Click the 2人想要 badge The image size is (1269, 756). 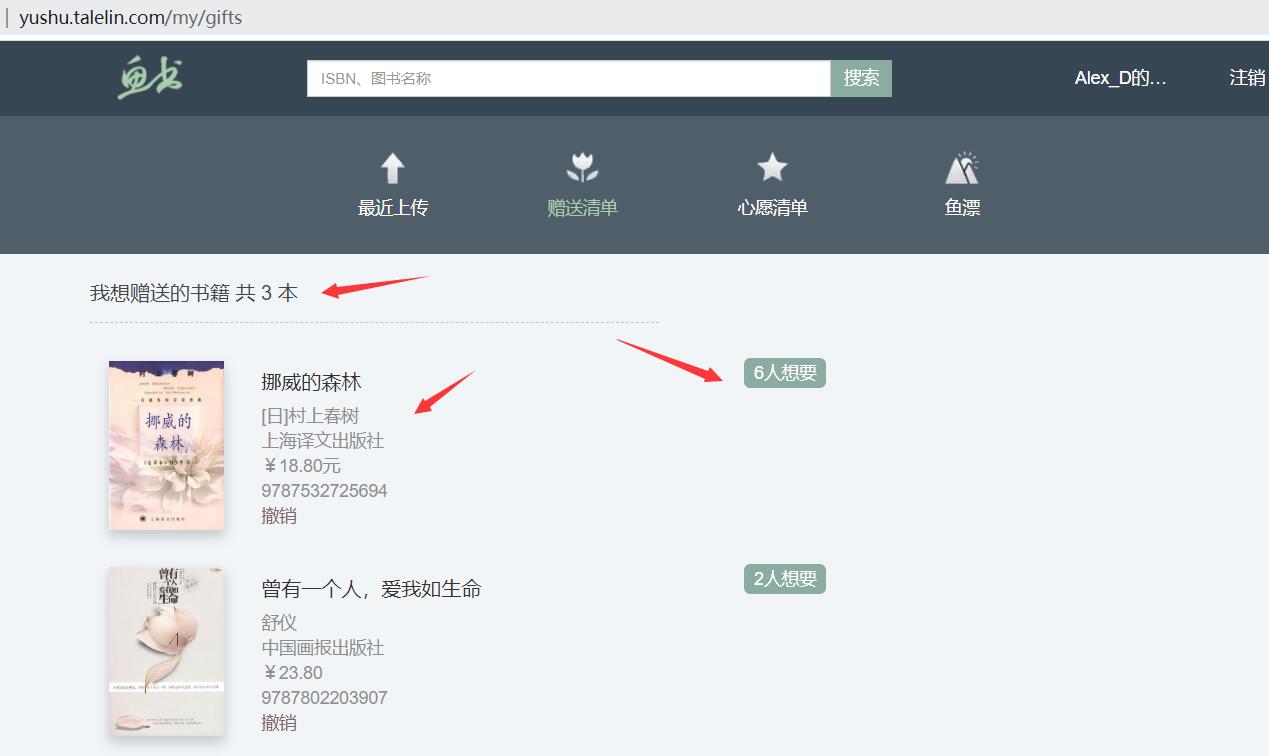[784, 578]
